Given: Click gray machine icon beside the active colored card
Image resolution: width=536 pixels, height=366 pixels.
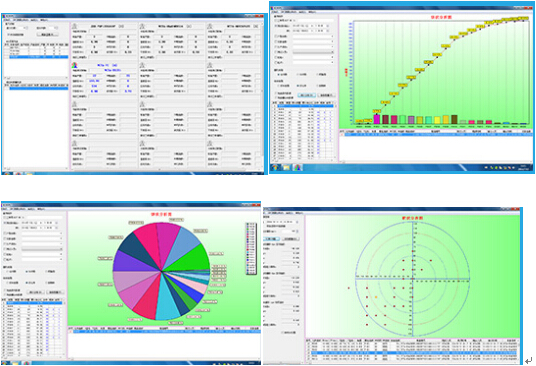Looking at the screenshot, I should 143,65.
